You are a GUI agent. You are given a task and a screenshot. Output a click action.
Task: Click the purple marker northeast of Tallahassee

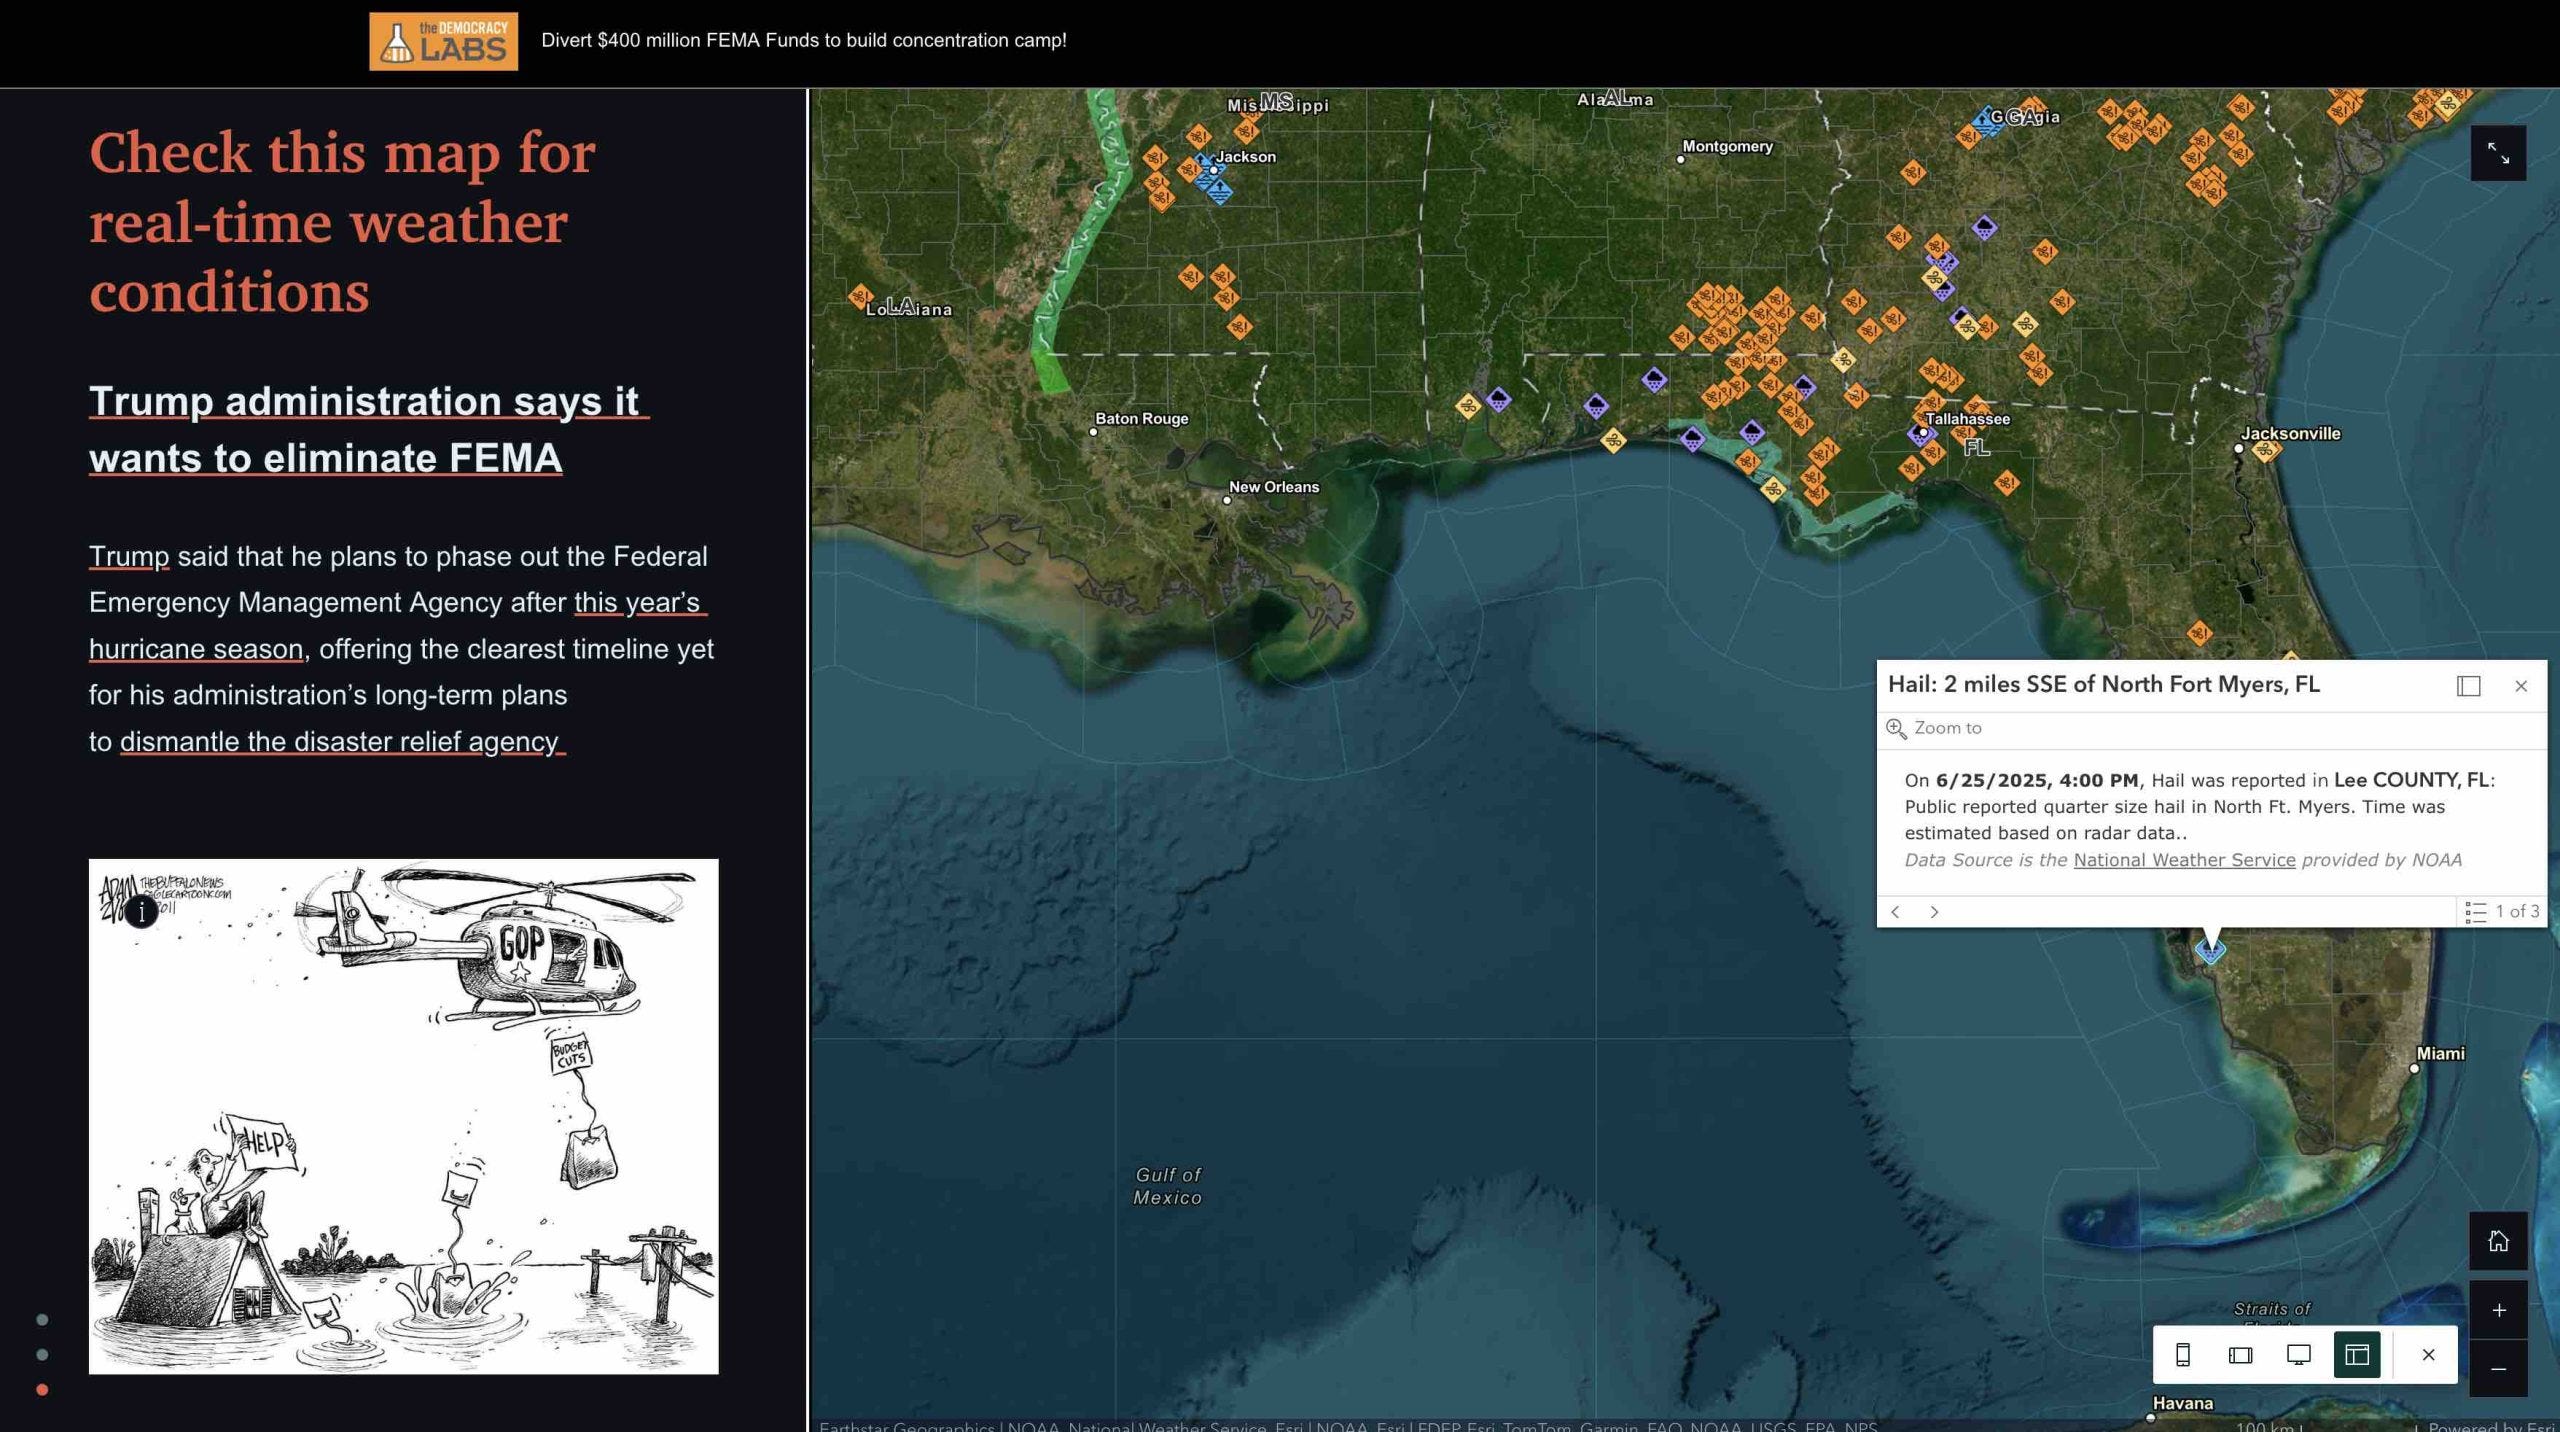coord(1985,228)
